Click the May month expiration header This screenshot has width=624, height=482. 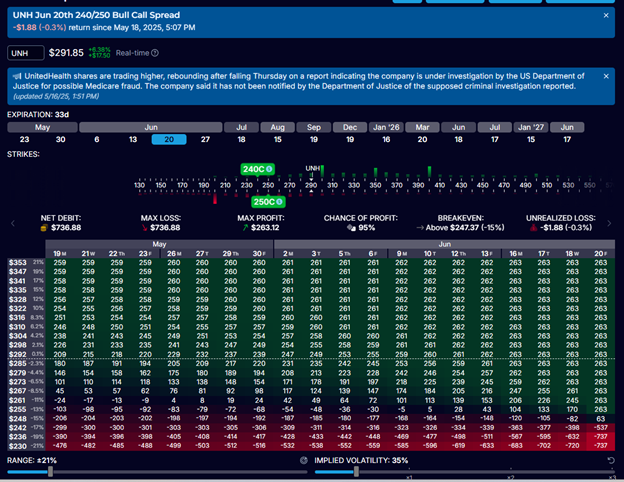[x=42, y=127]
